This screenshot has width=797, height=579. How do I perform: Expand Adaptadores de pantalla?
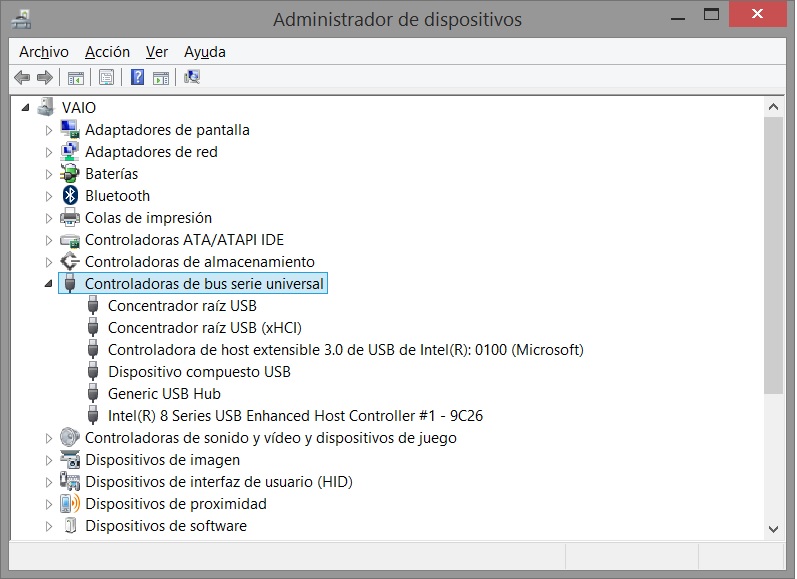click(x=49, y=130)
